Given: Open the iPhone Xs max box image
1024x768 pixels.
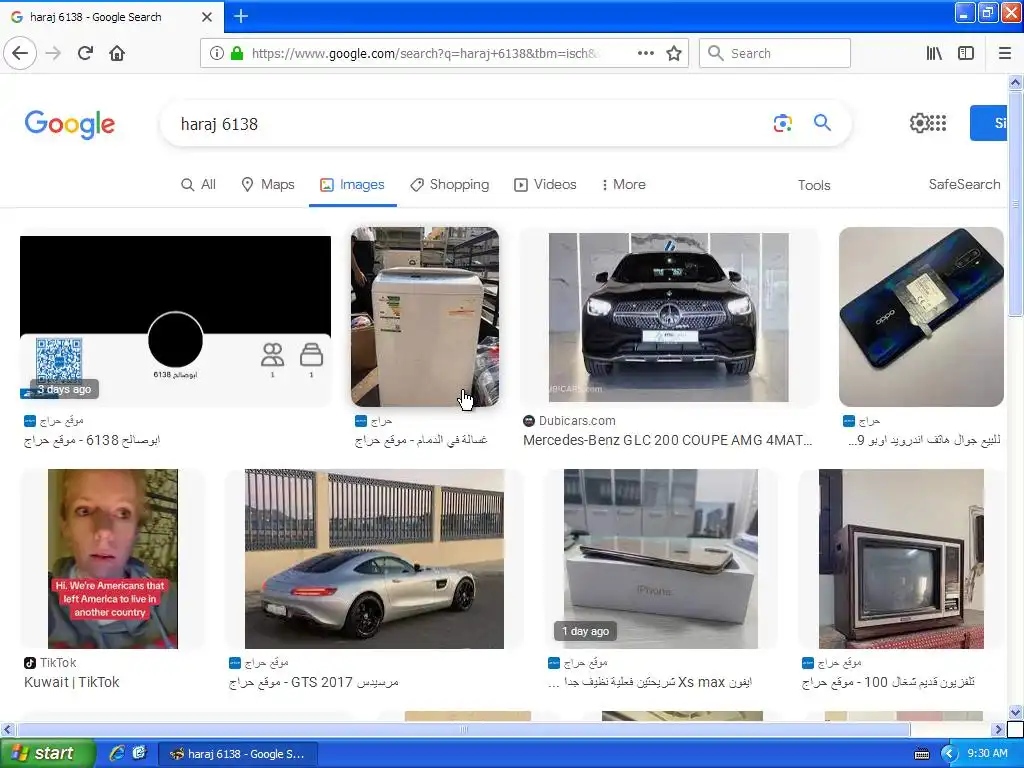Looking at the screenshot, I should (x=661, y=558).
